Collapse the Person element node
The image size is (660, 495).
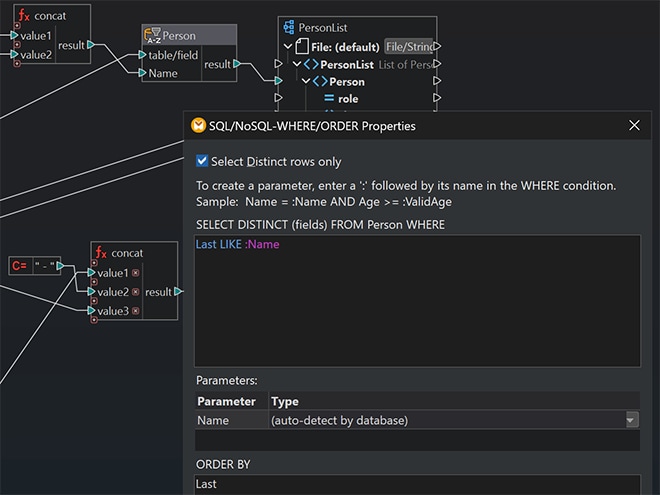tap(306, 81)
